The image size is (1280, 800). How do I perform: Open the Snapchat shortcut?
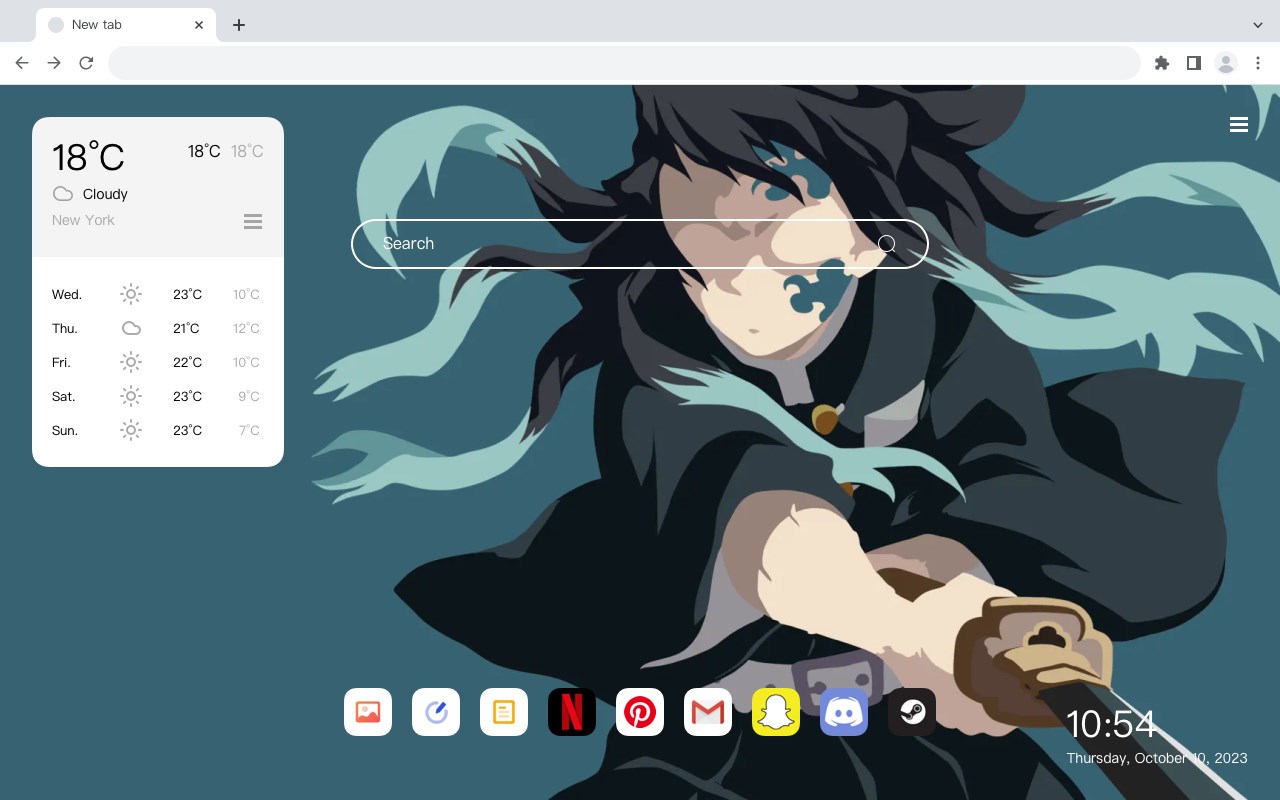click(x=776, y=712)
